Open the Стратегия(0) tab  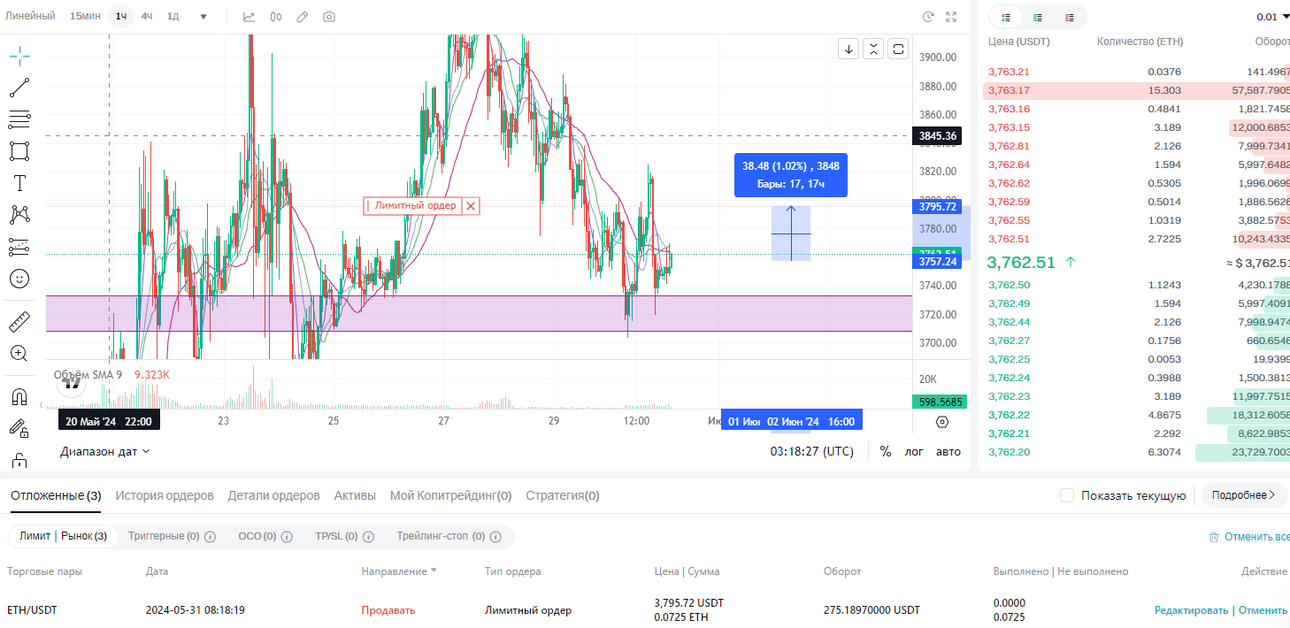point(562,495)
